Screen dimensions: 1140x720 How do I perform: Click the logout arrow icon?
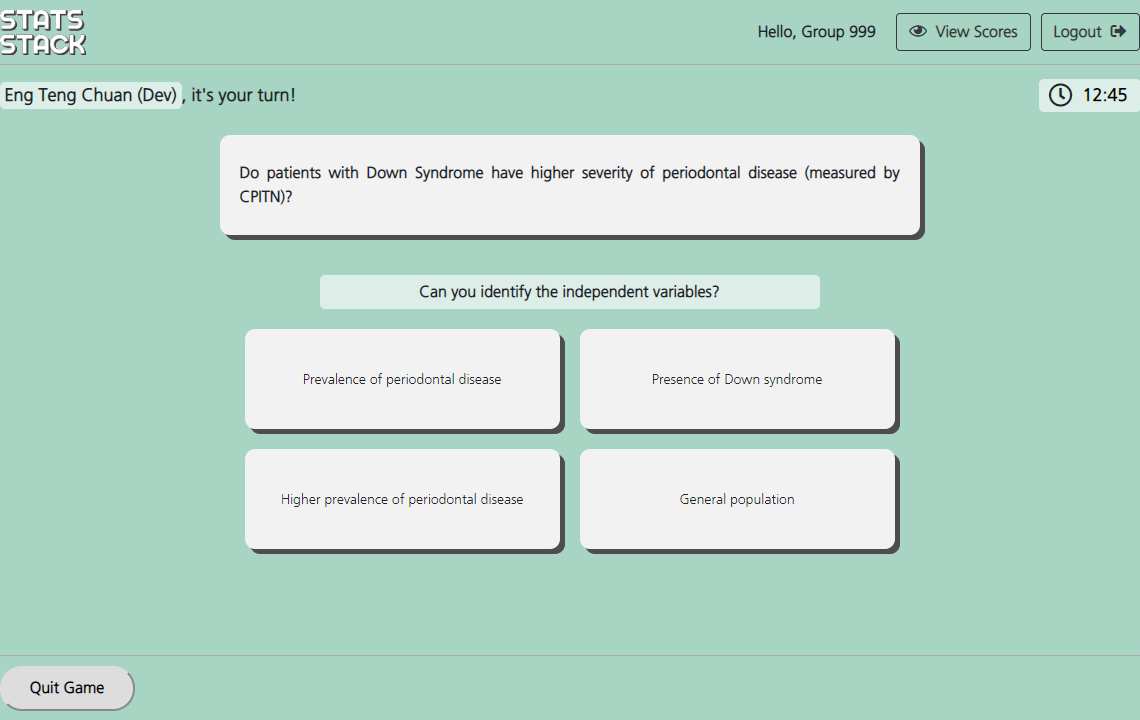1118,32
